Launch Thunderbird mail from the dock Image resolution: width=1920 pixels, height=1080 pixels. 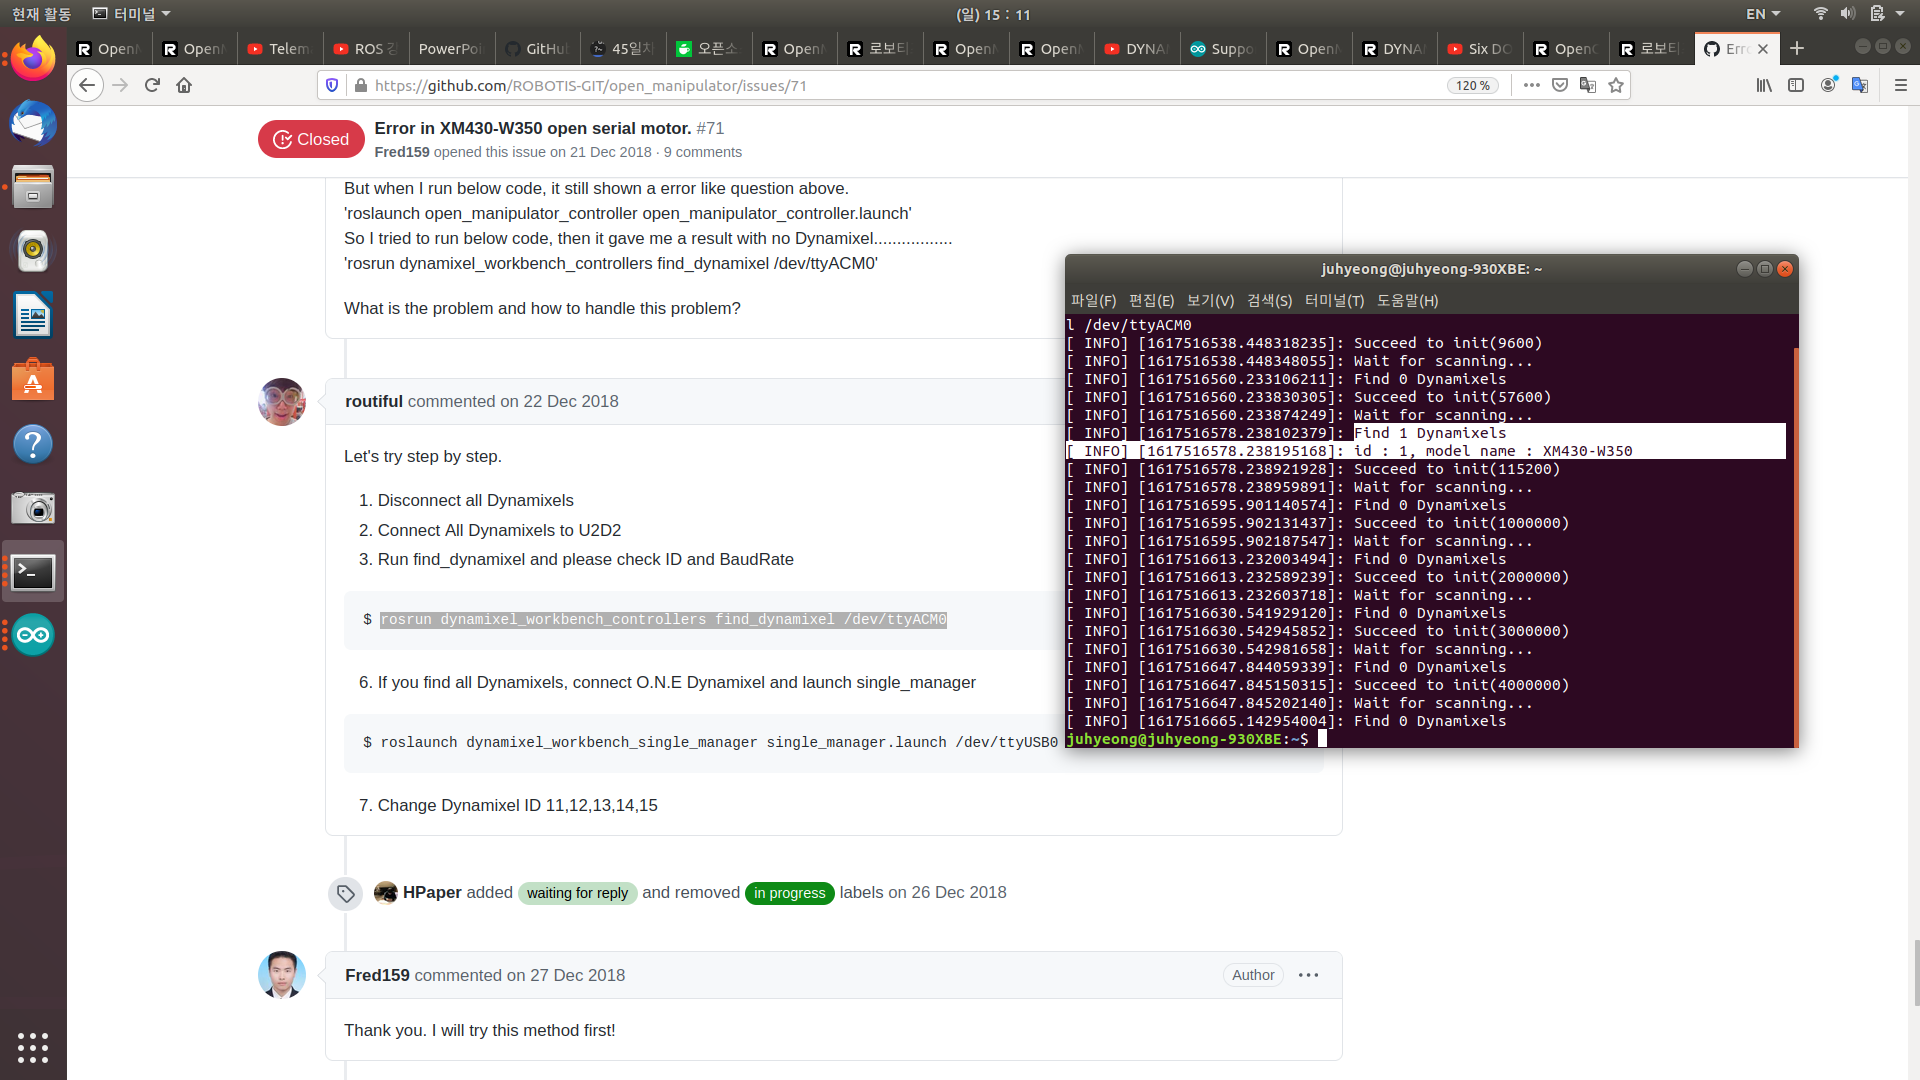point(33,124)
